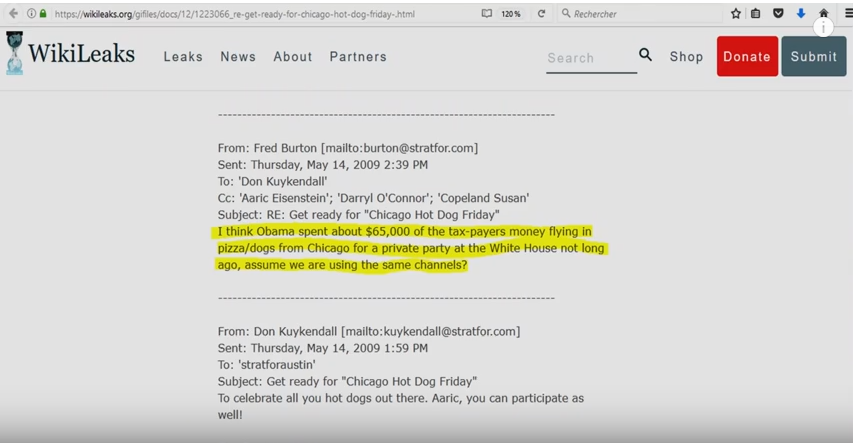
Task: Open the bookmarks library icon
Action: pos(757,14)
